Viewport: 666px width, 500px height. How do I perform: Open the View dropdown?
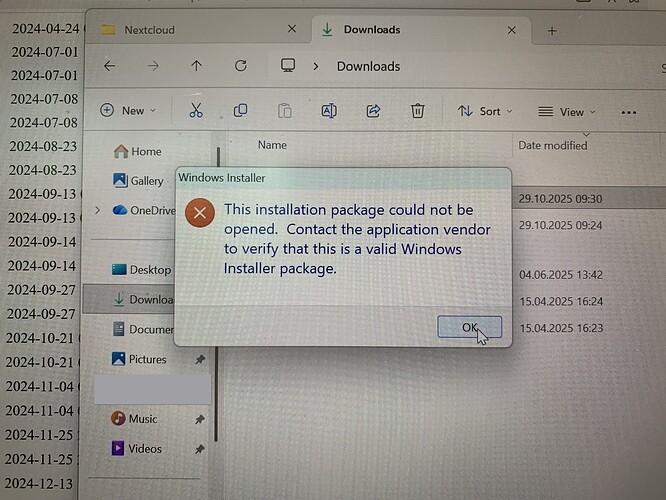[567, 112]
